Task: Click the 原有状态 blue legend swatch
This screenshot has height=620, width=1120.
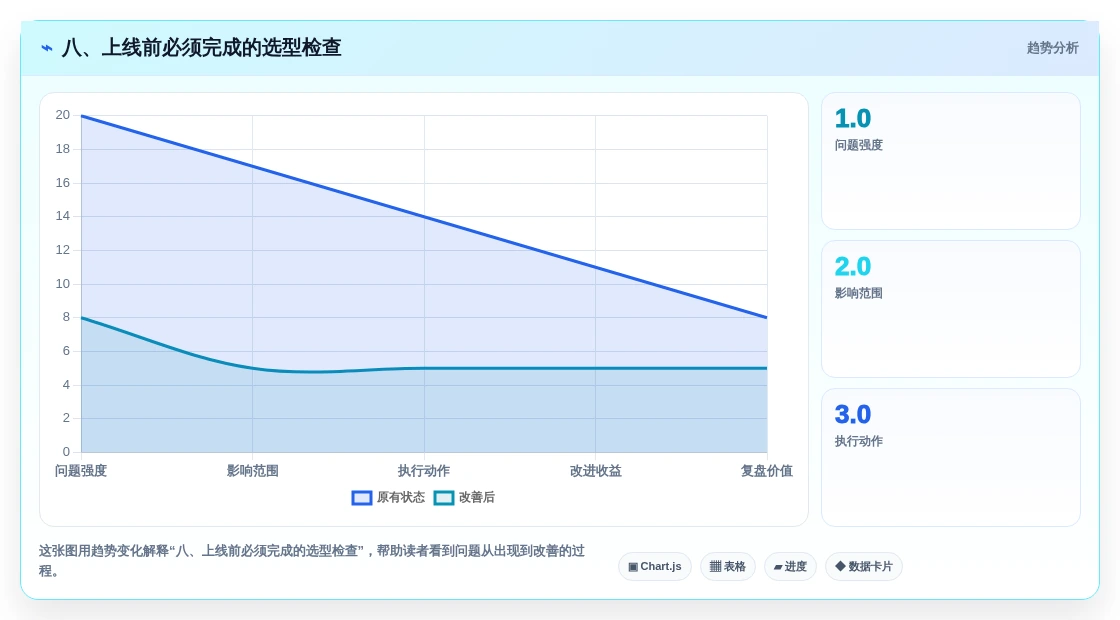Action: [x=362, y=498]
